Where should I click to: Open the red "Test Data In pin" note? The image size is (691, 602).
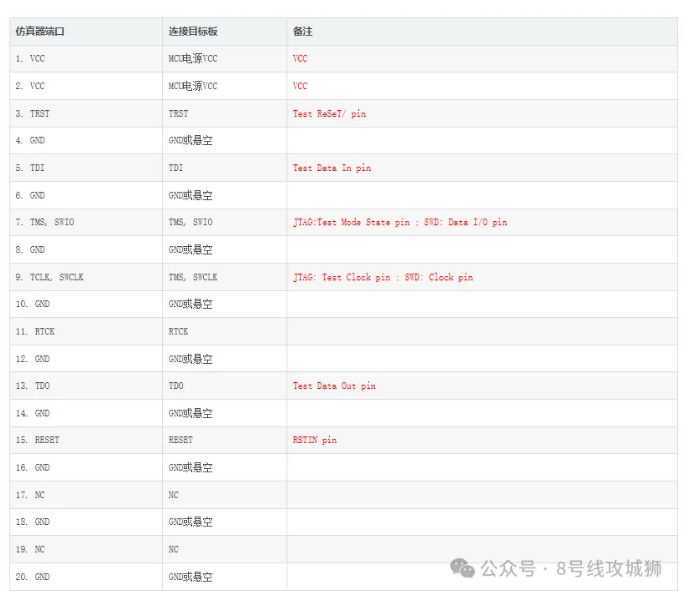click(331, 168)
